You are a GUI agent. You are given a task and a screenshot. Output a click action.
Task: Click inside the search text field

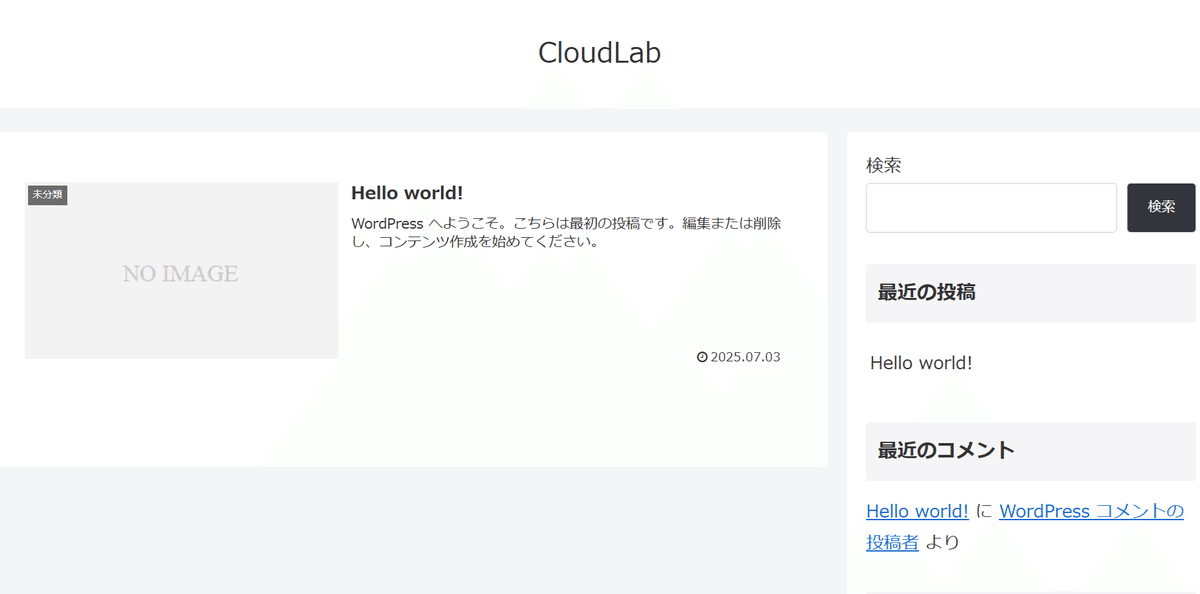[990, 207]
